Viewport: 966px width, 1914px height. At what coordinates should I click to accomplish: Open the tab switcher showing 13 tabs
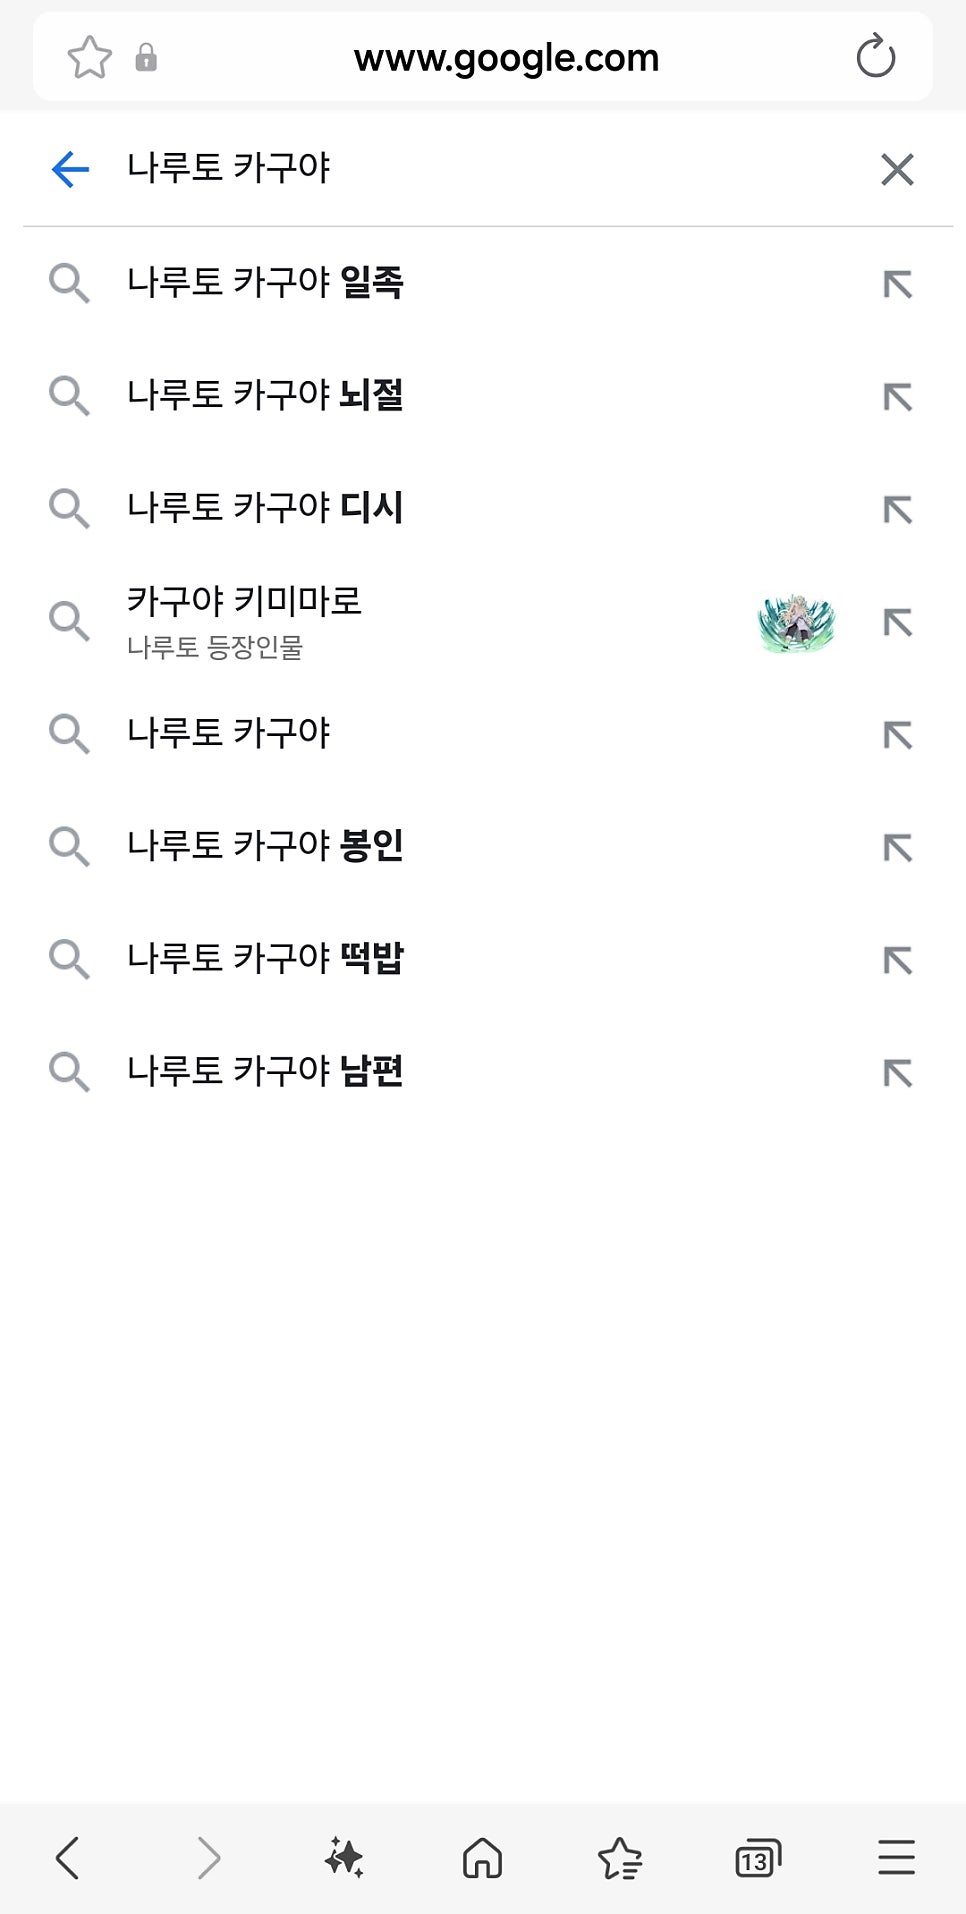point(757,1858)
